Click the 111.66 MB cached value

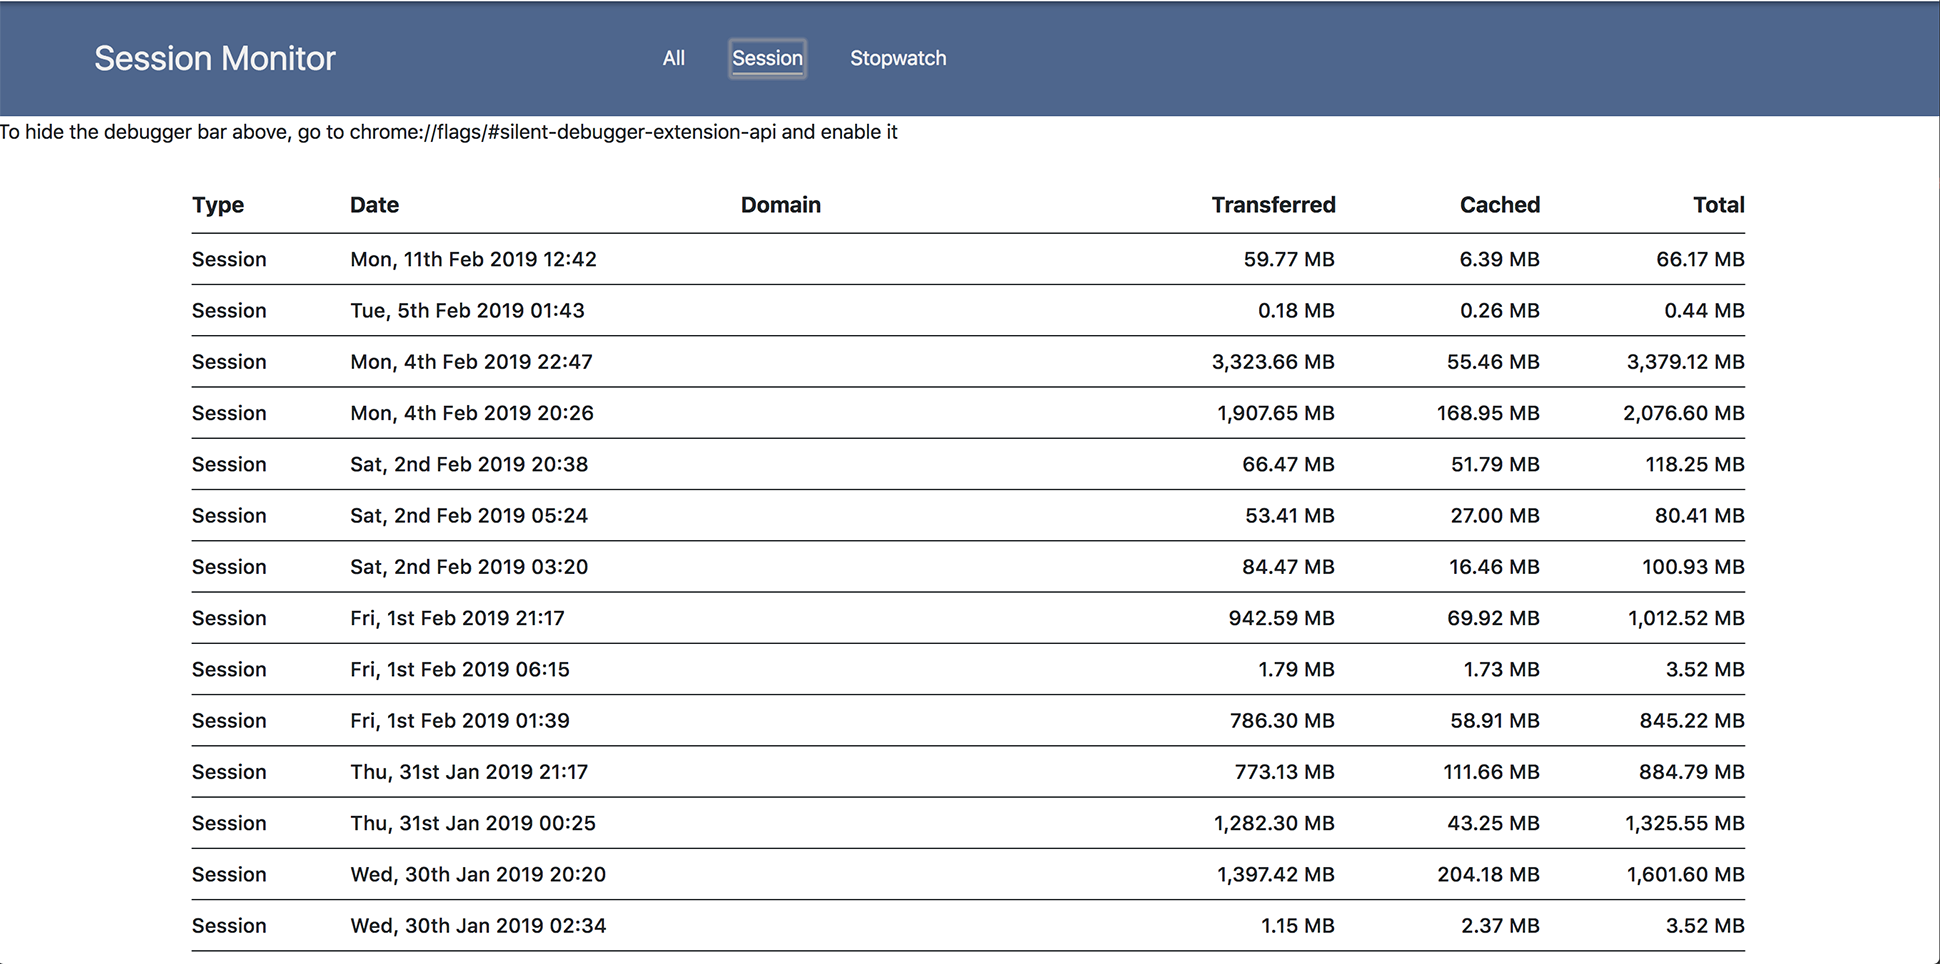pos(1490,772)
